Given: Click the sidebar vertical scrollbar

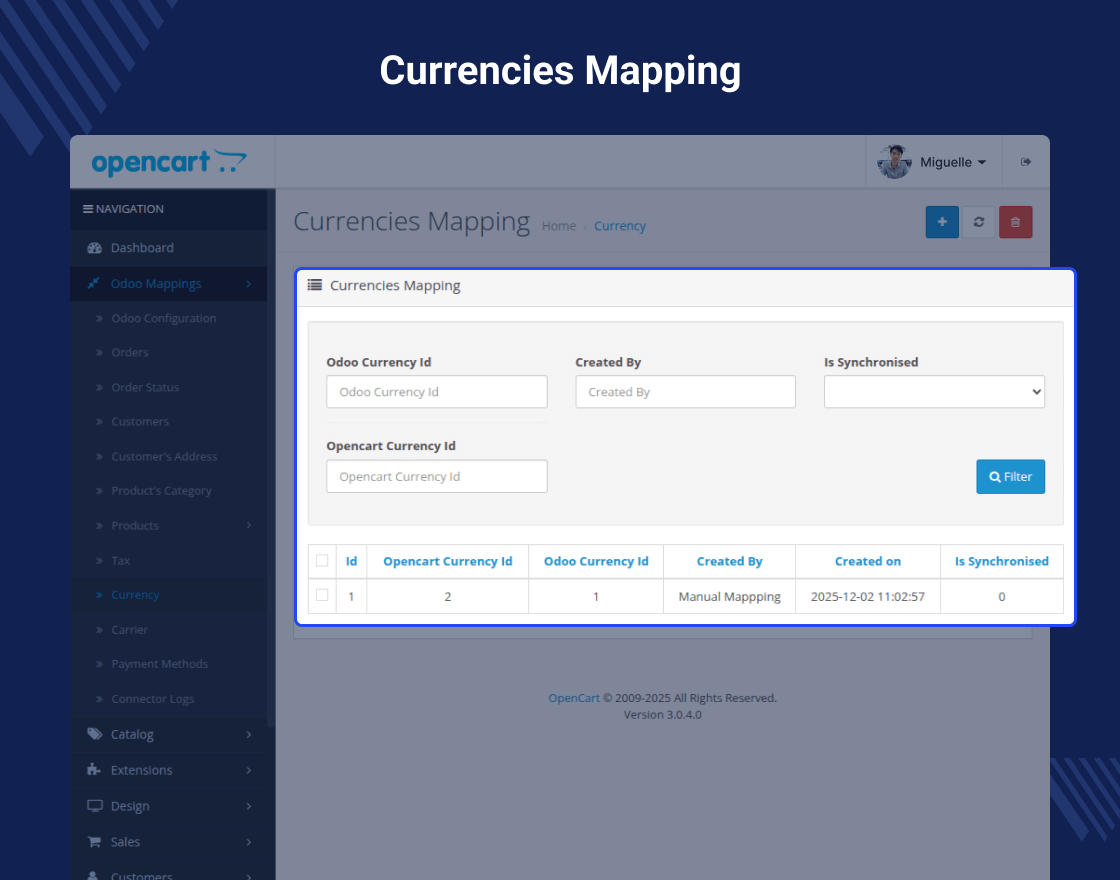Looking at the screenshot, I should [x=271, y=457].
